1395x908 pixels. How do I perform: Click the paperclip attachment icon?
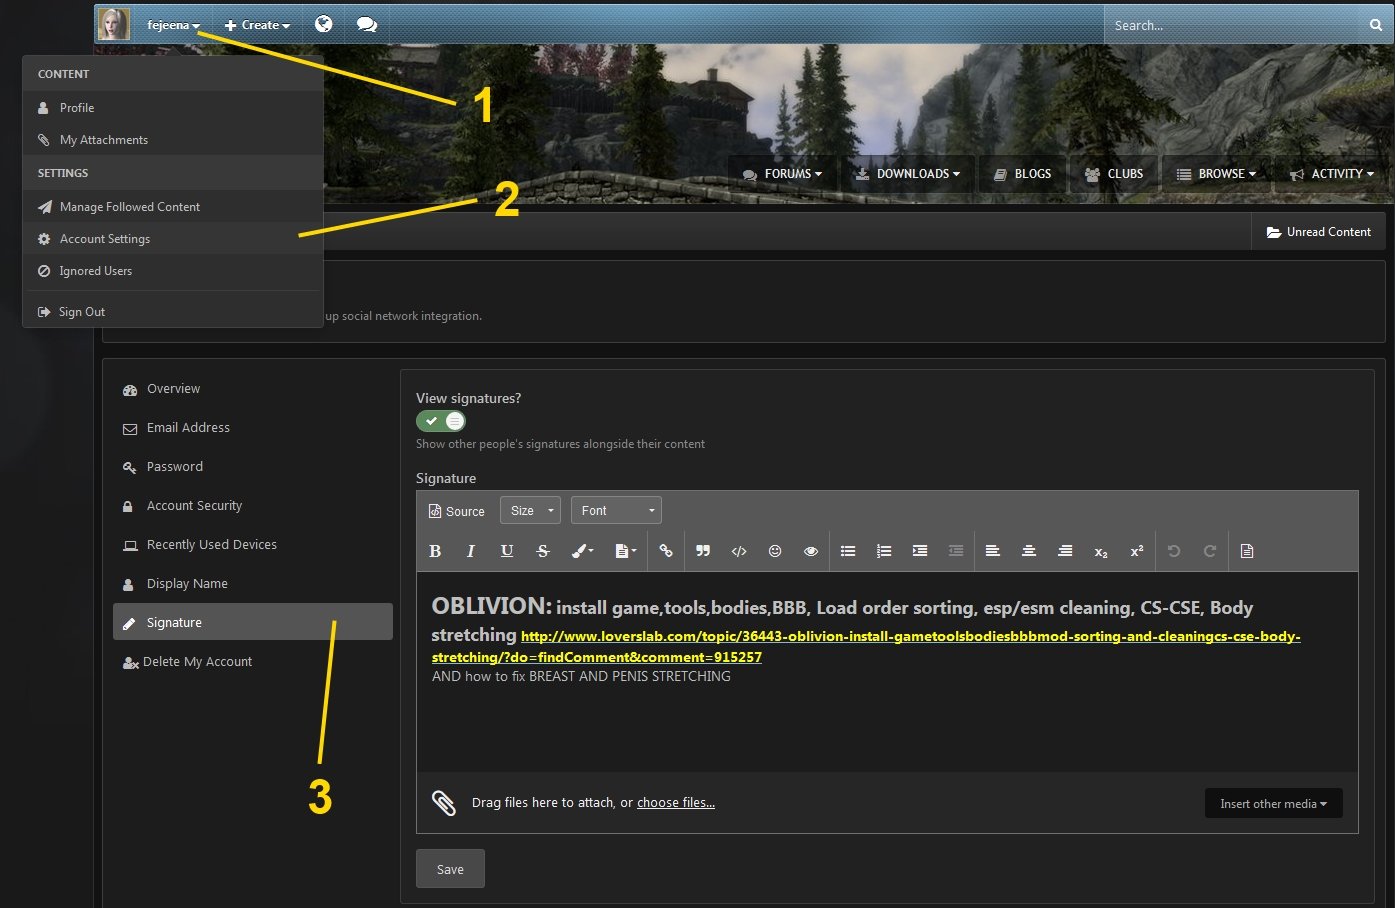pos(444,802)
